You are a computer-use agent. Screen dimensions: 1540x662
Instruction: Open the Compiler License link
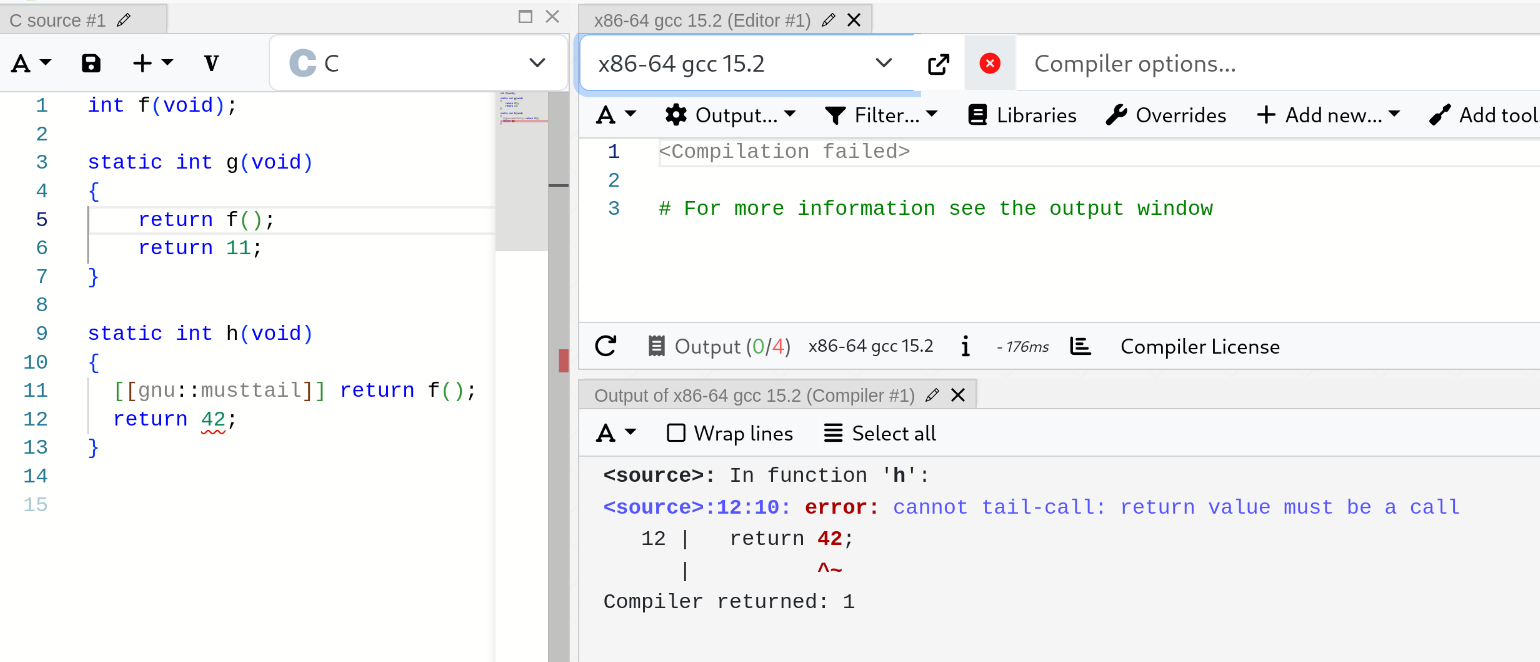[1200, 346]
